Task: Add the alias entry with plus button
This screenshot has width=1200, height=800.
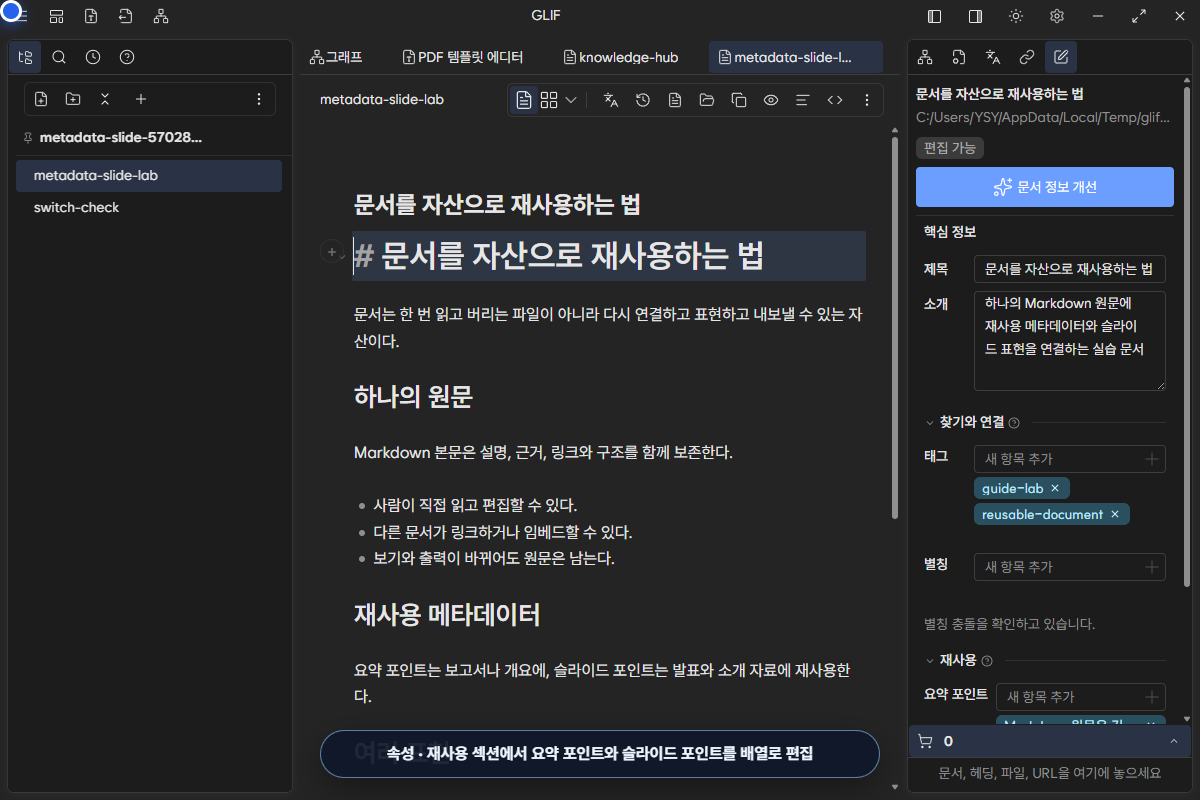Action: pyautogui.click(x=1152, y=567)
